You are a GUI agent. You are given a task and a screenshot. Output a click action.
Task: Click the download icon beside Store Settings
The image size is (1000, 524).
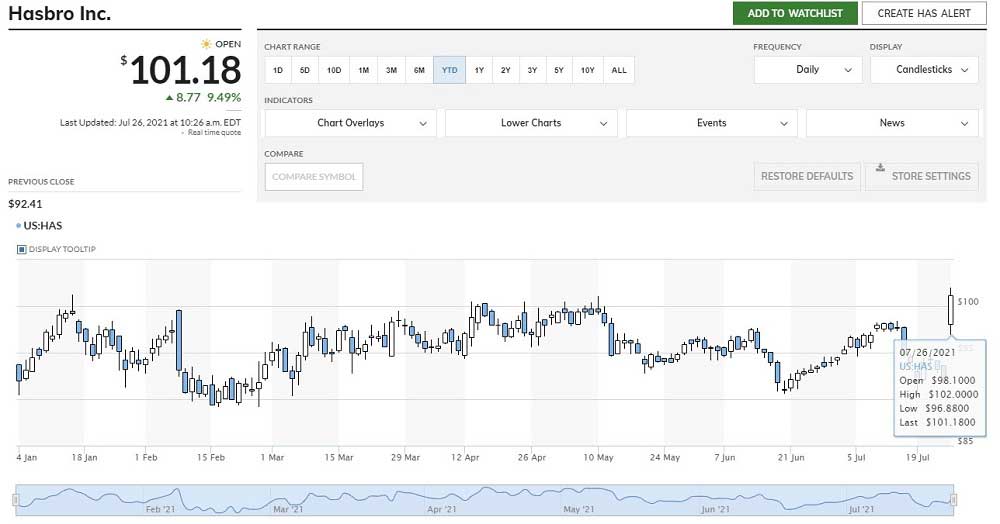tap(880, 168)
